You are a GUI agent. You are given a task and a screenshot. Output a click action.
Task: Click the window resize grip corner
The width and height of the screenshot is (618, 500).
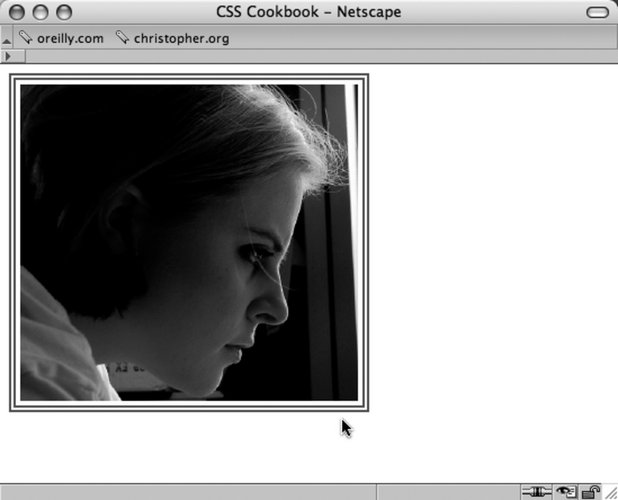610,493
